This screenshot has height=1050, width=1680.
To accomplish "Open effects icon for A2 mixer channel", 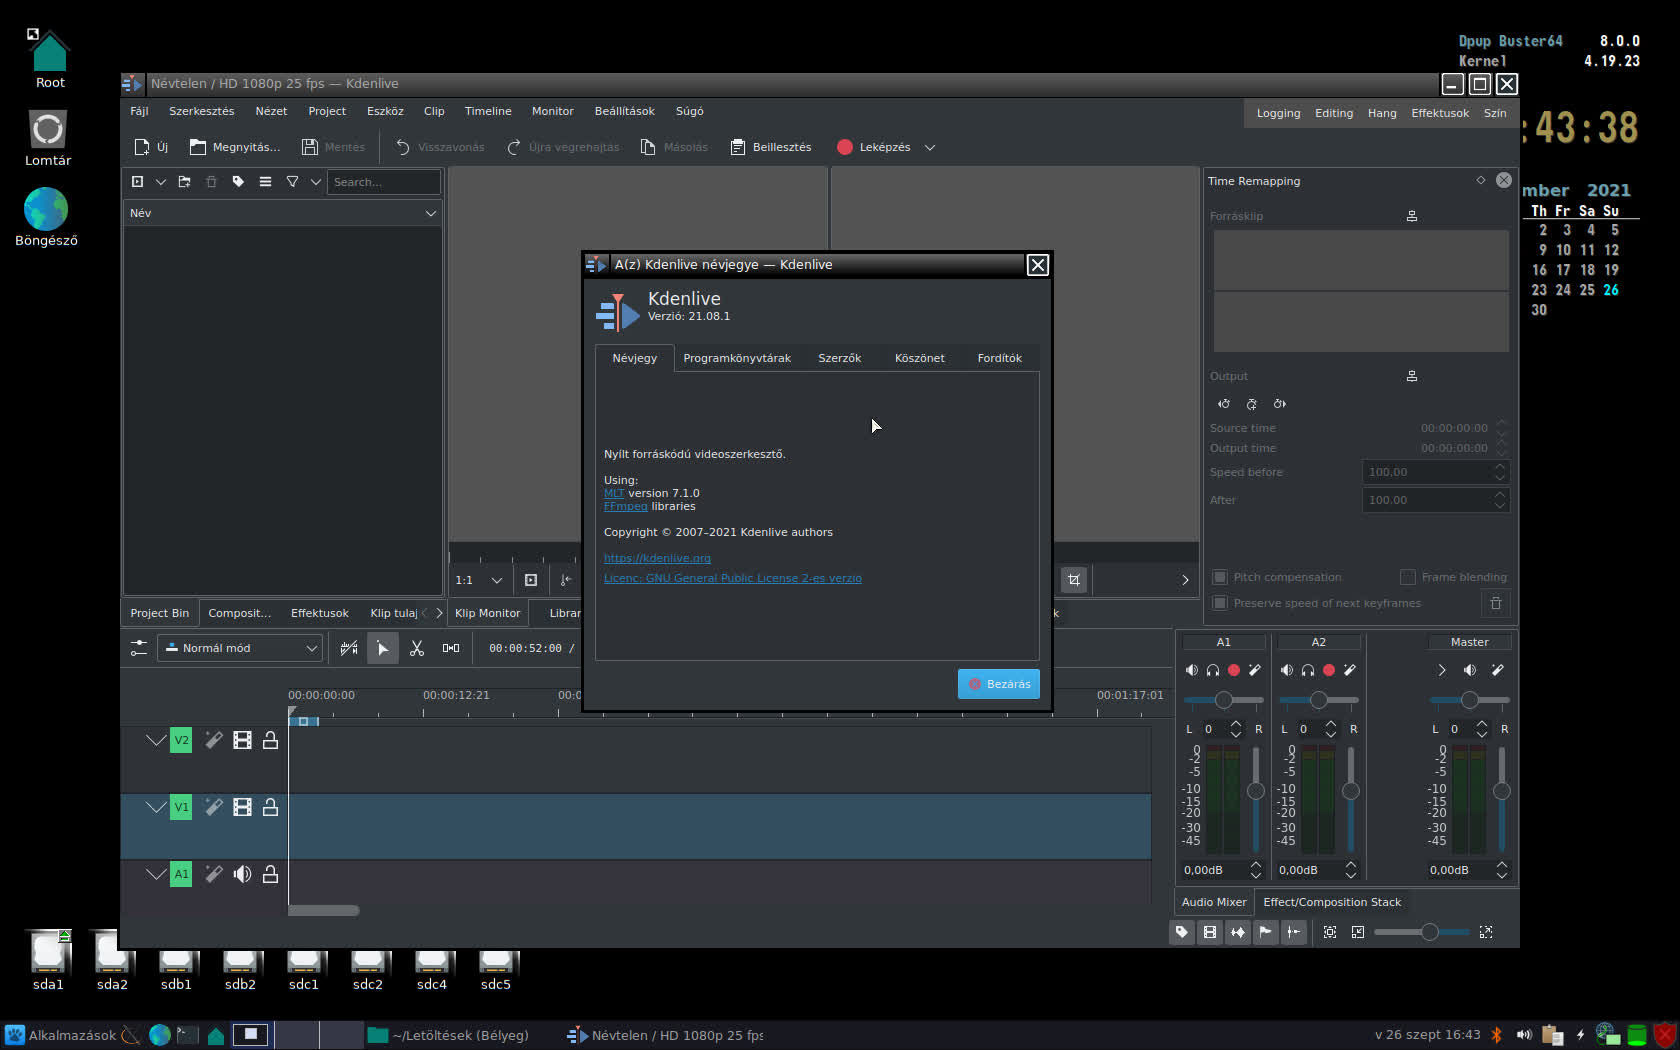I will click(x=1350, y=670).
